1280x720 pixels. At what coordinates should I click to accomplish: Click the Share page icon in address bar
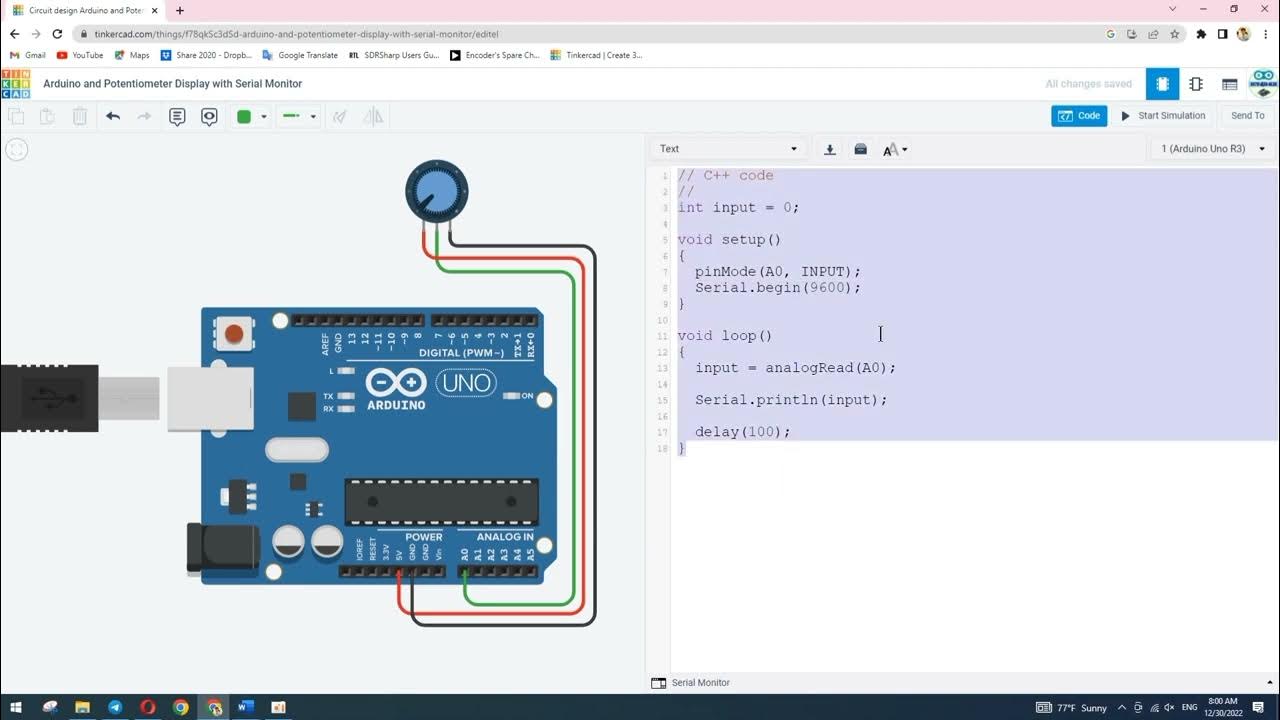point(1153,34)
